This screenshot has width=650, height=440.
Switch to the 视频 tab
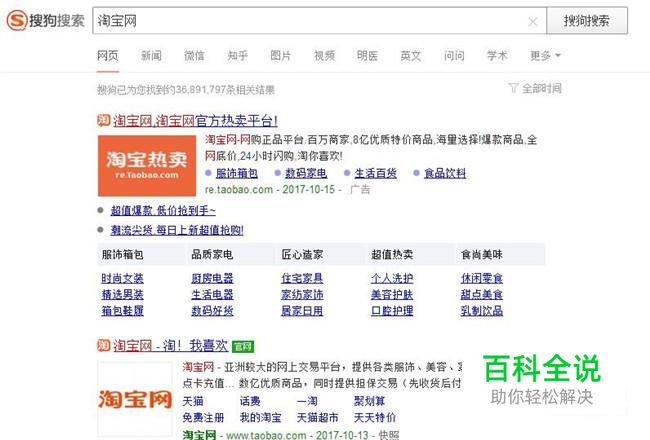point(324,56)
